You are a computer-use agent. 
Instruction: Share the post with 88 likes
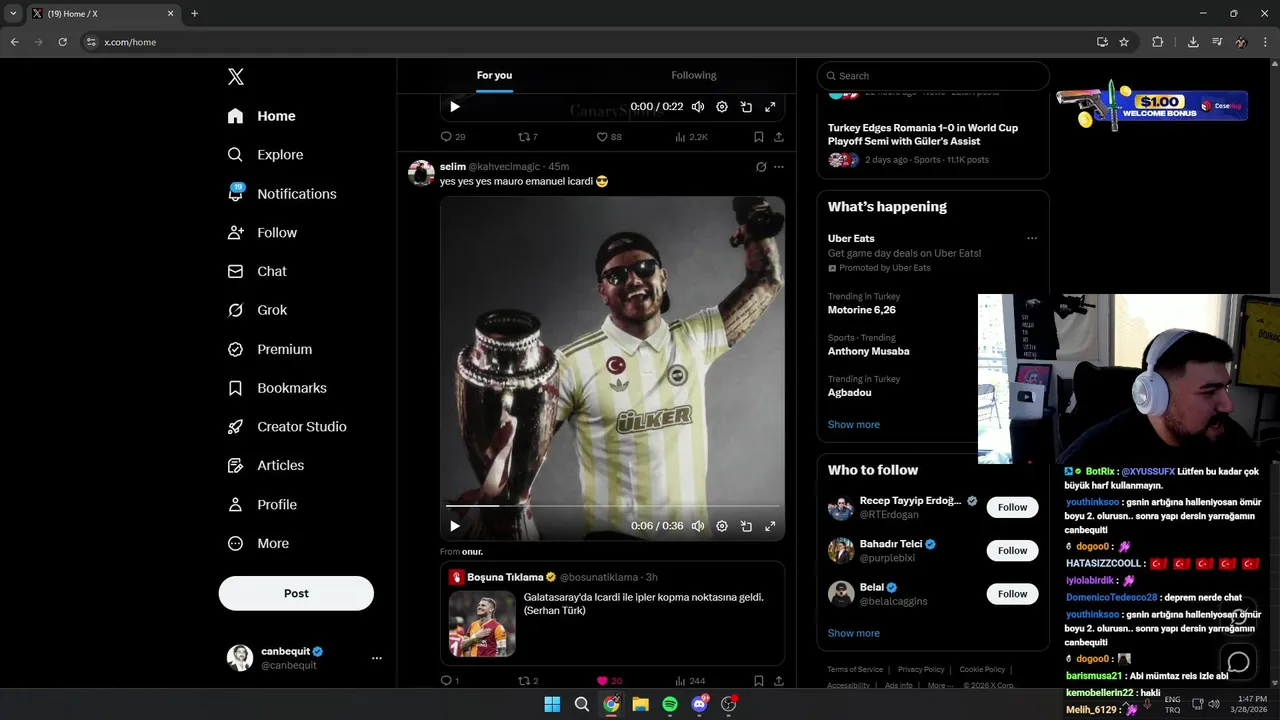(x=779, y=137)
